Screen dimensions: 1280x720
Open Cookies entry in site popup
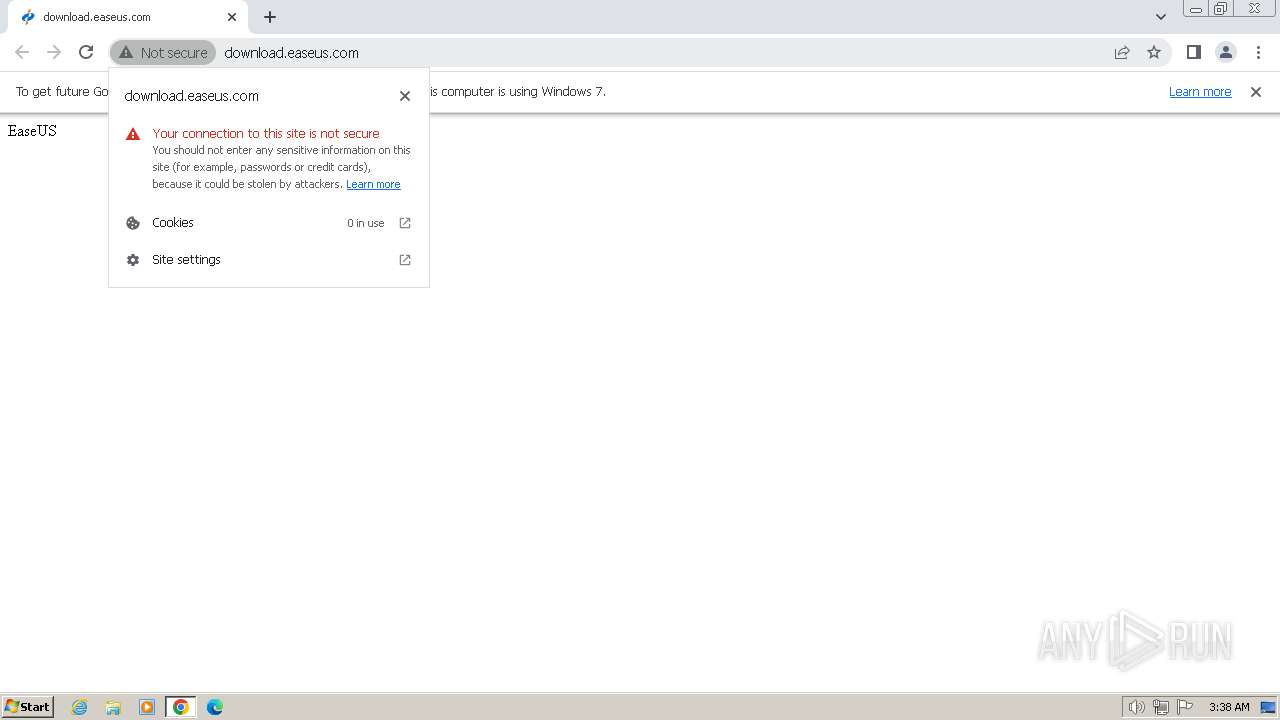[269, 223]
